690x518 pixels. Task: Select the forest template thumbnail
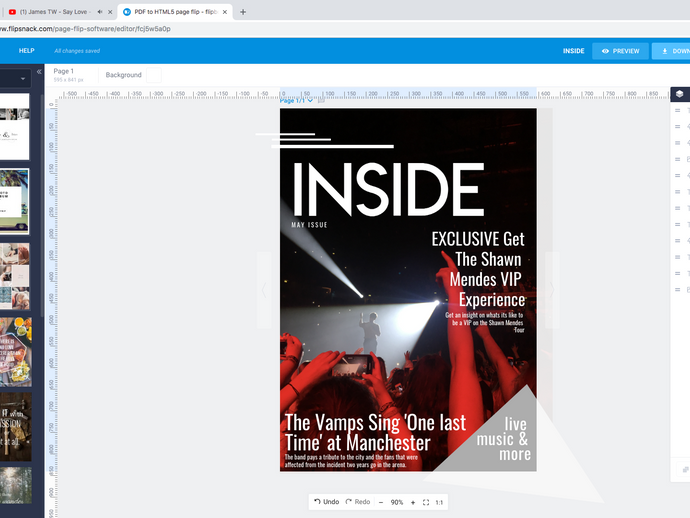15,485
